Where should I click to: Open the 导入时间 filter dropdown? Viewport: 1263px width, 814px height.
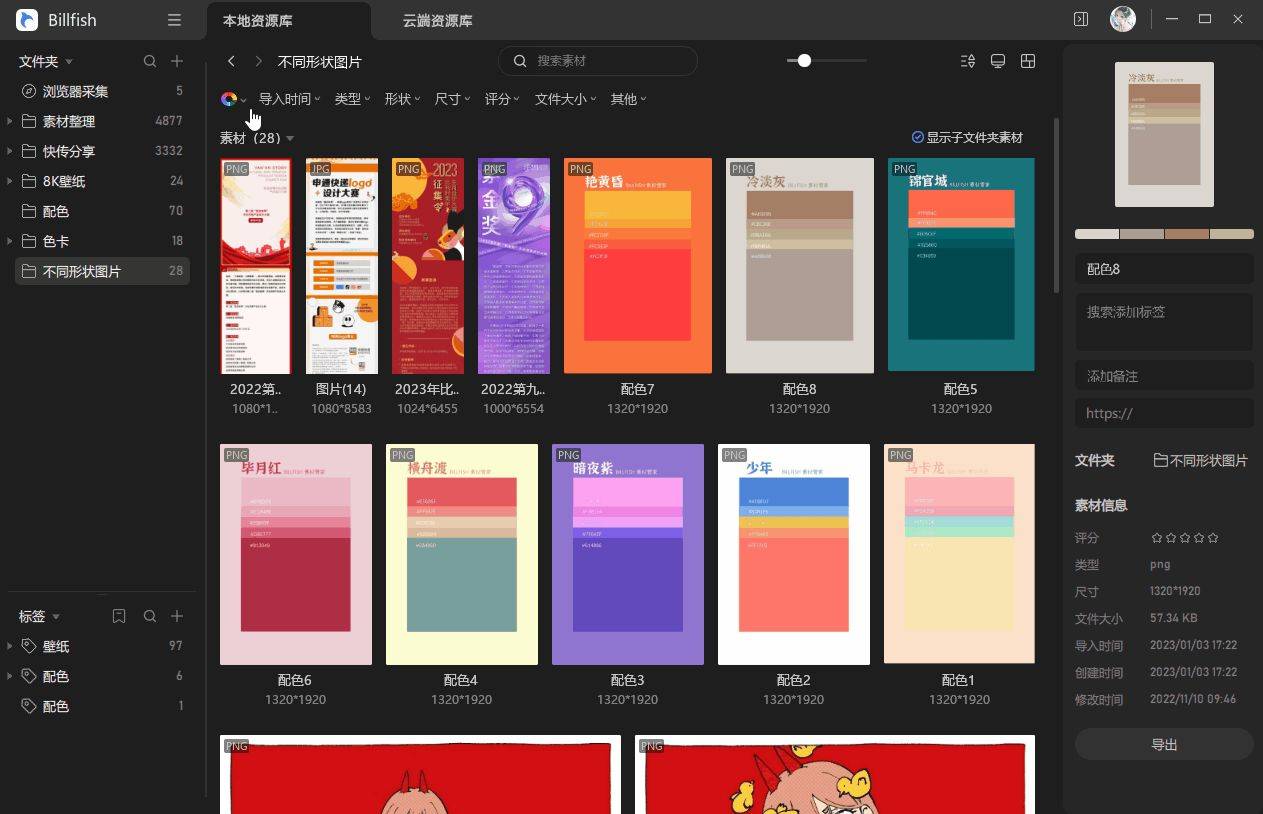[x=289, y=99]
